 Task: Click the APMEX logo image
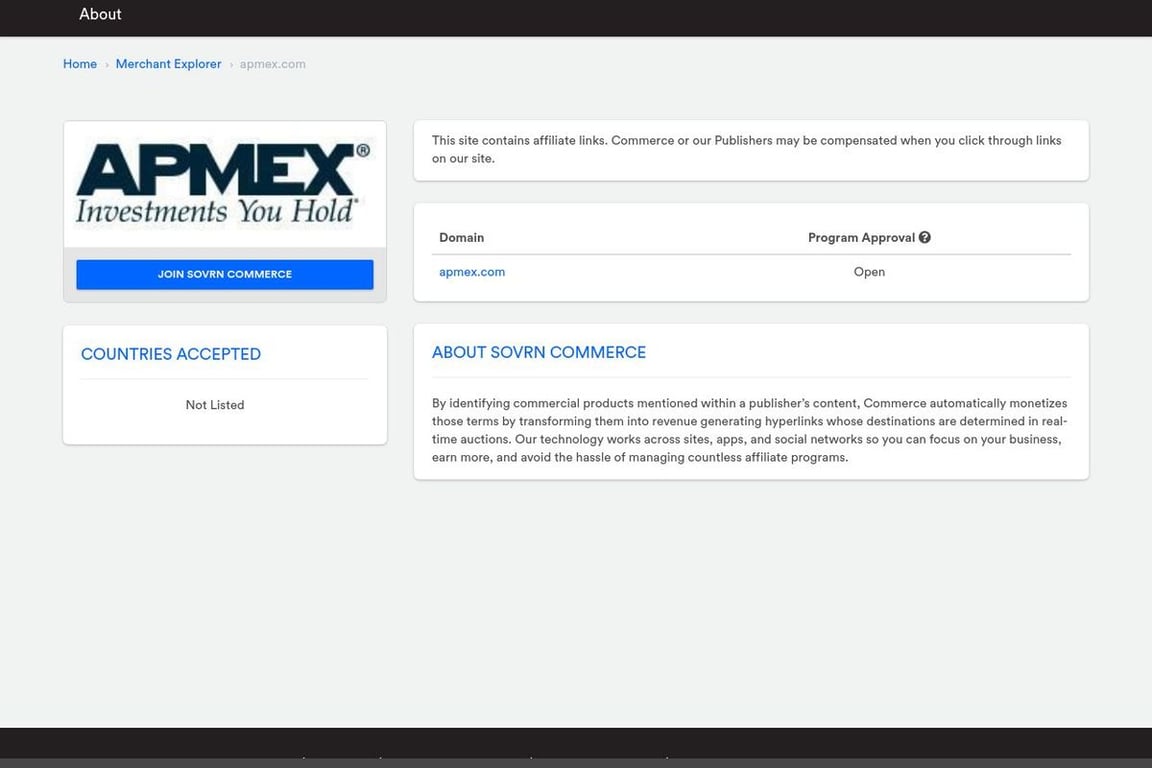(224, 184)
